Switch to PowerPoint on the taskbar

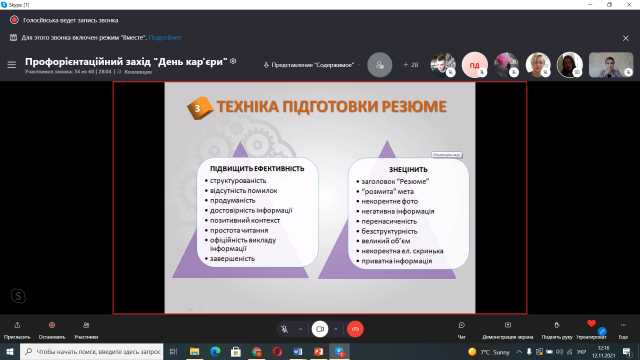(319, 351)
